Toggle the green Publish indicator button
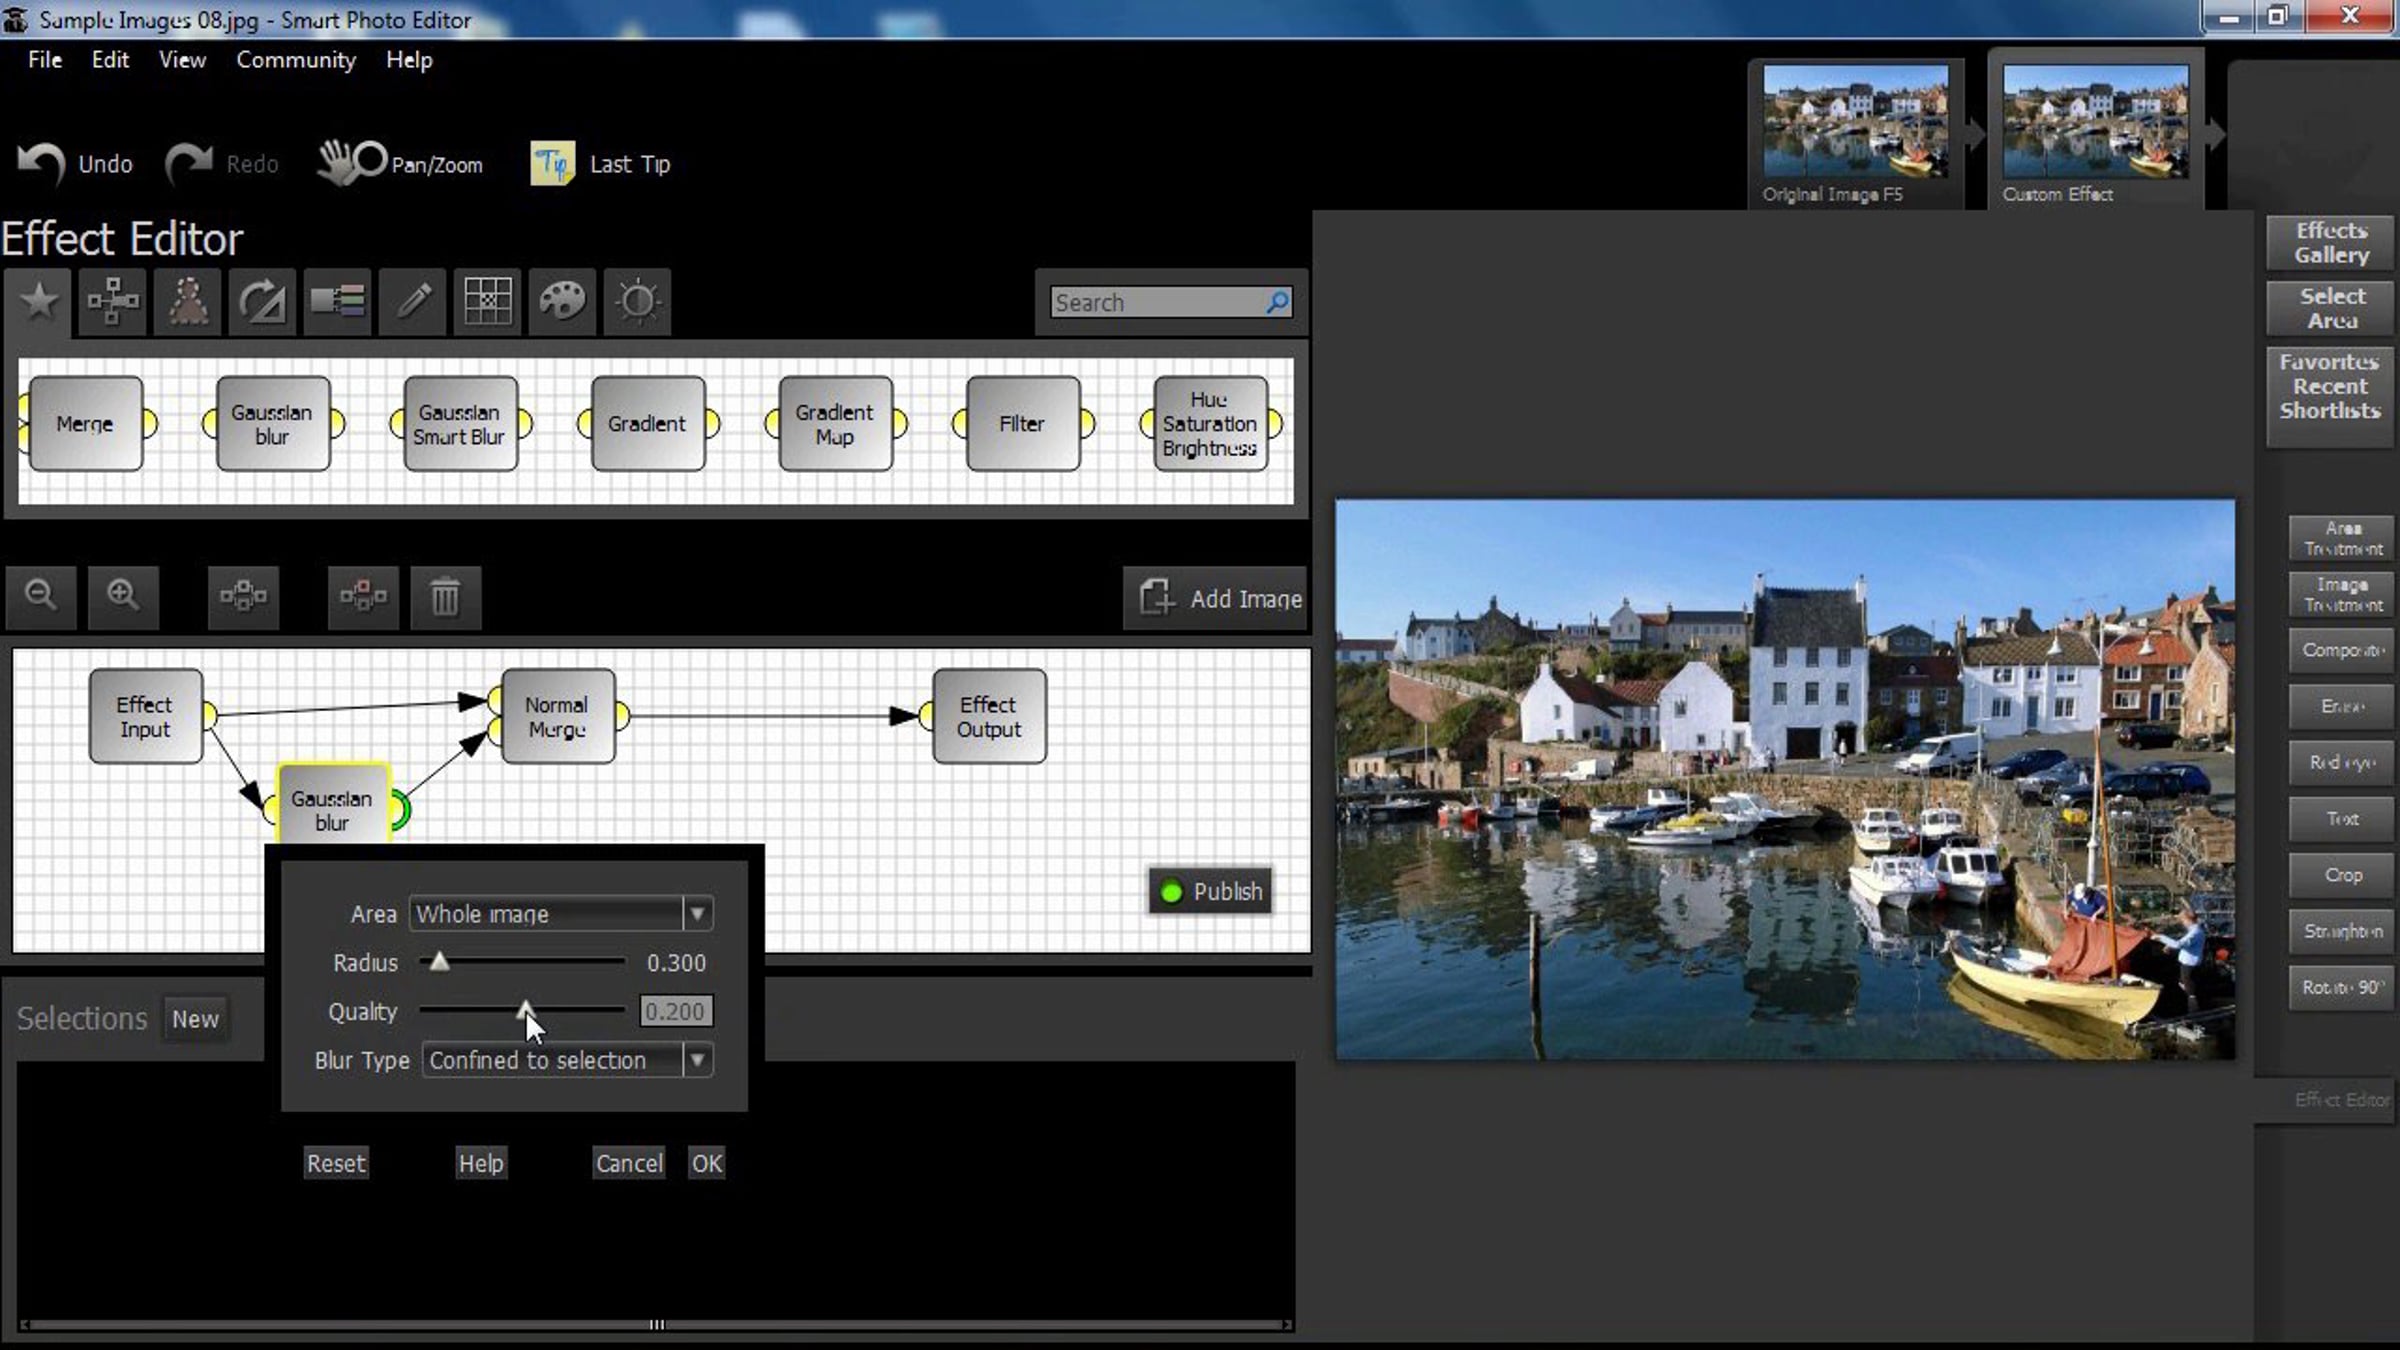The image size is (2400, 1350). (x=1210, y=891)
